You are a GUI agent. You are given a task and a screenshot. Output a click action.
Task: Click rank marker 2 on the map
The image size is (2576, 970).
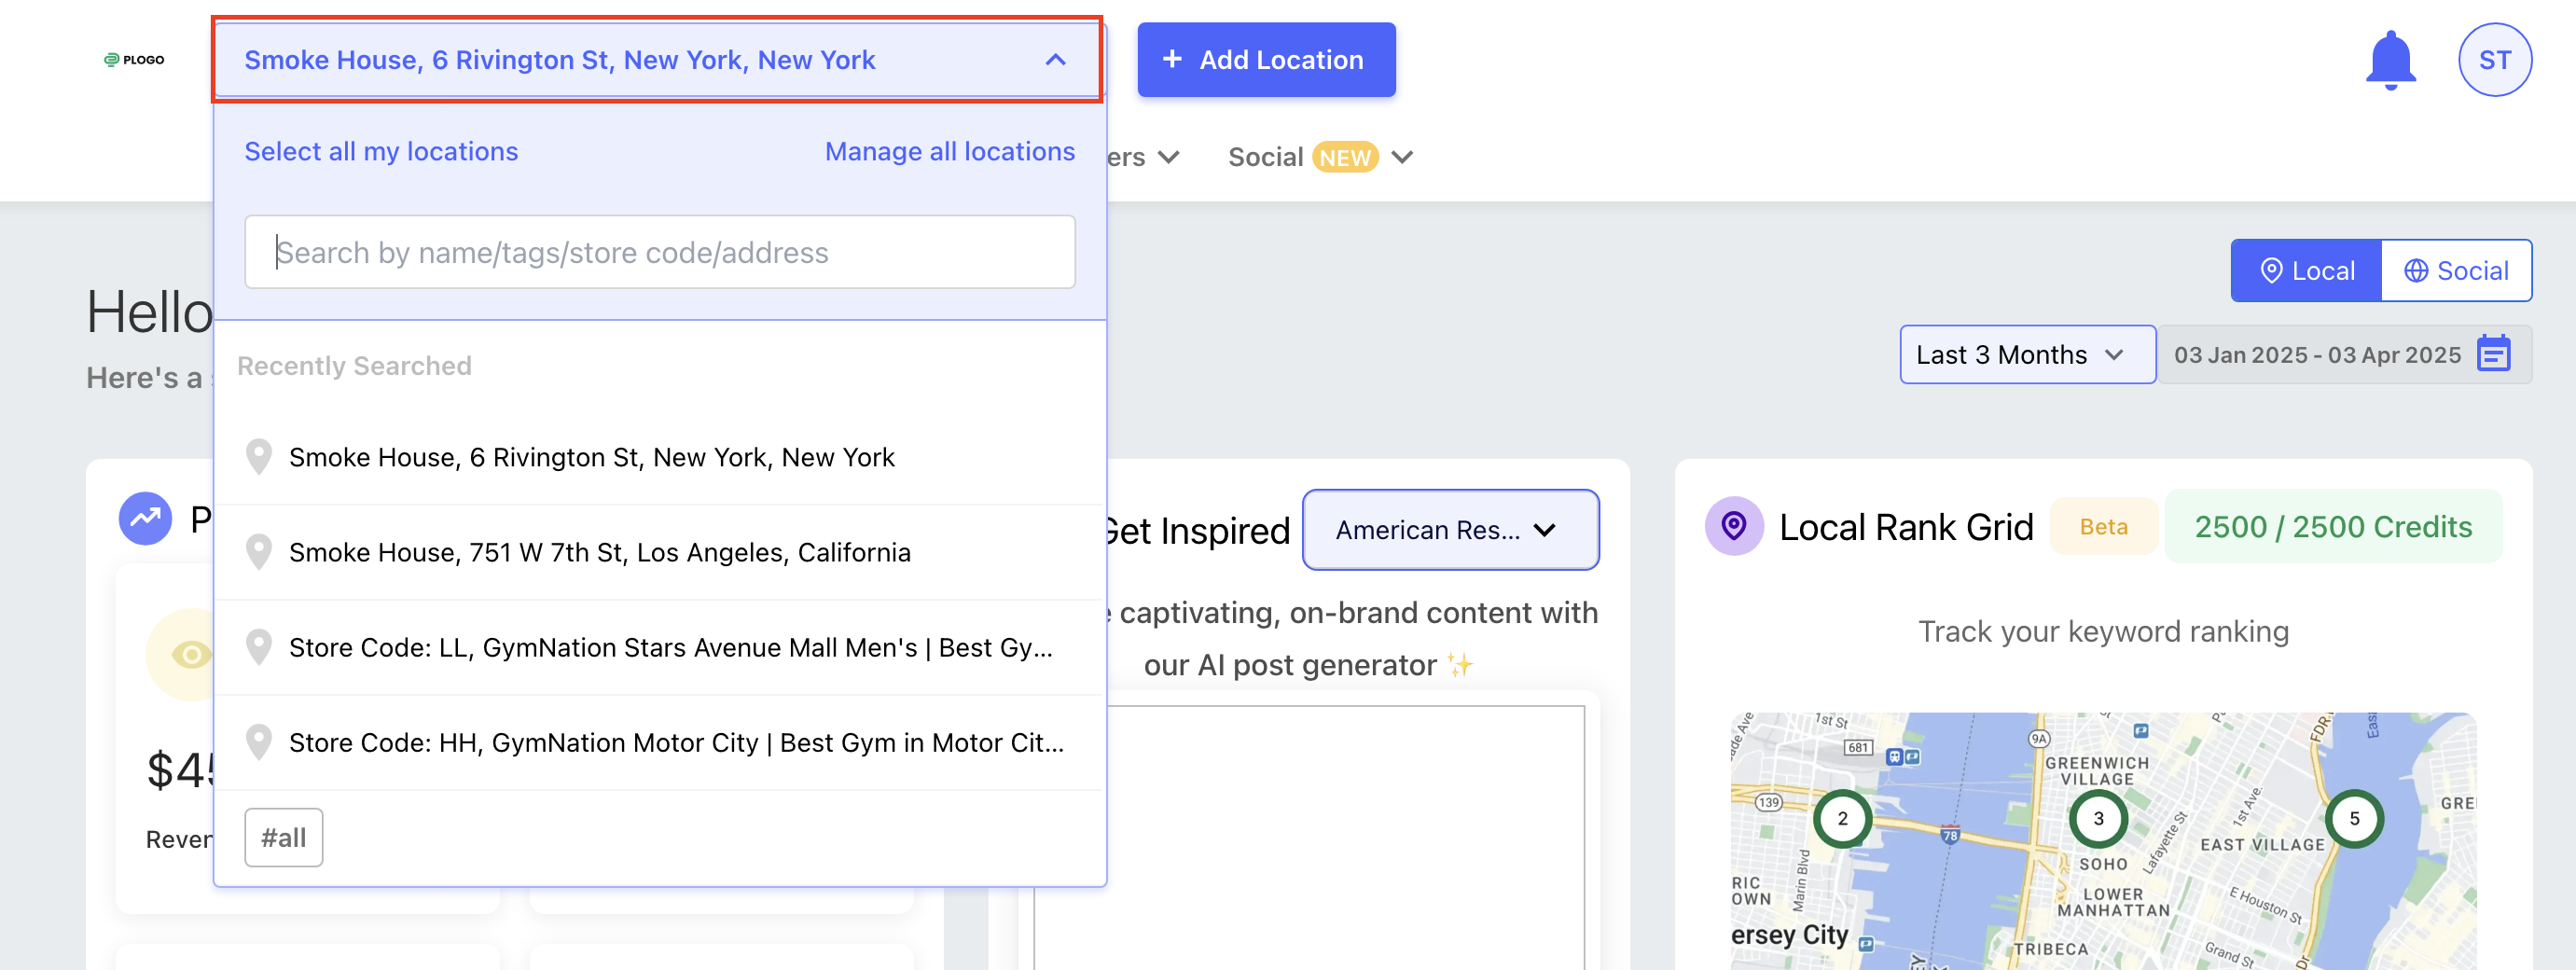(1842, 818)
